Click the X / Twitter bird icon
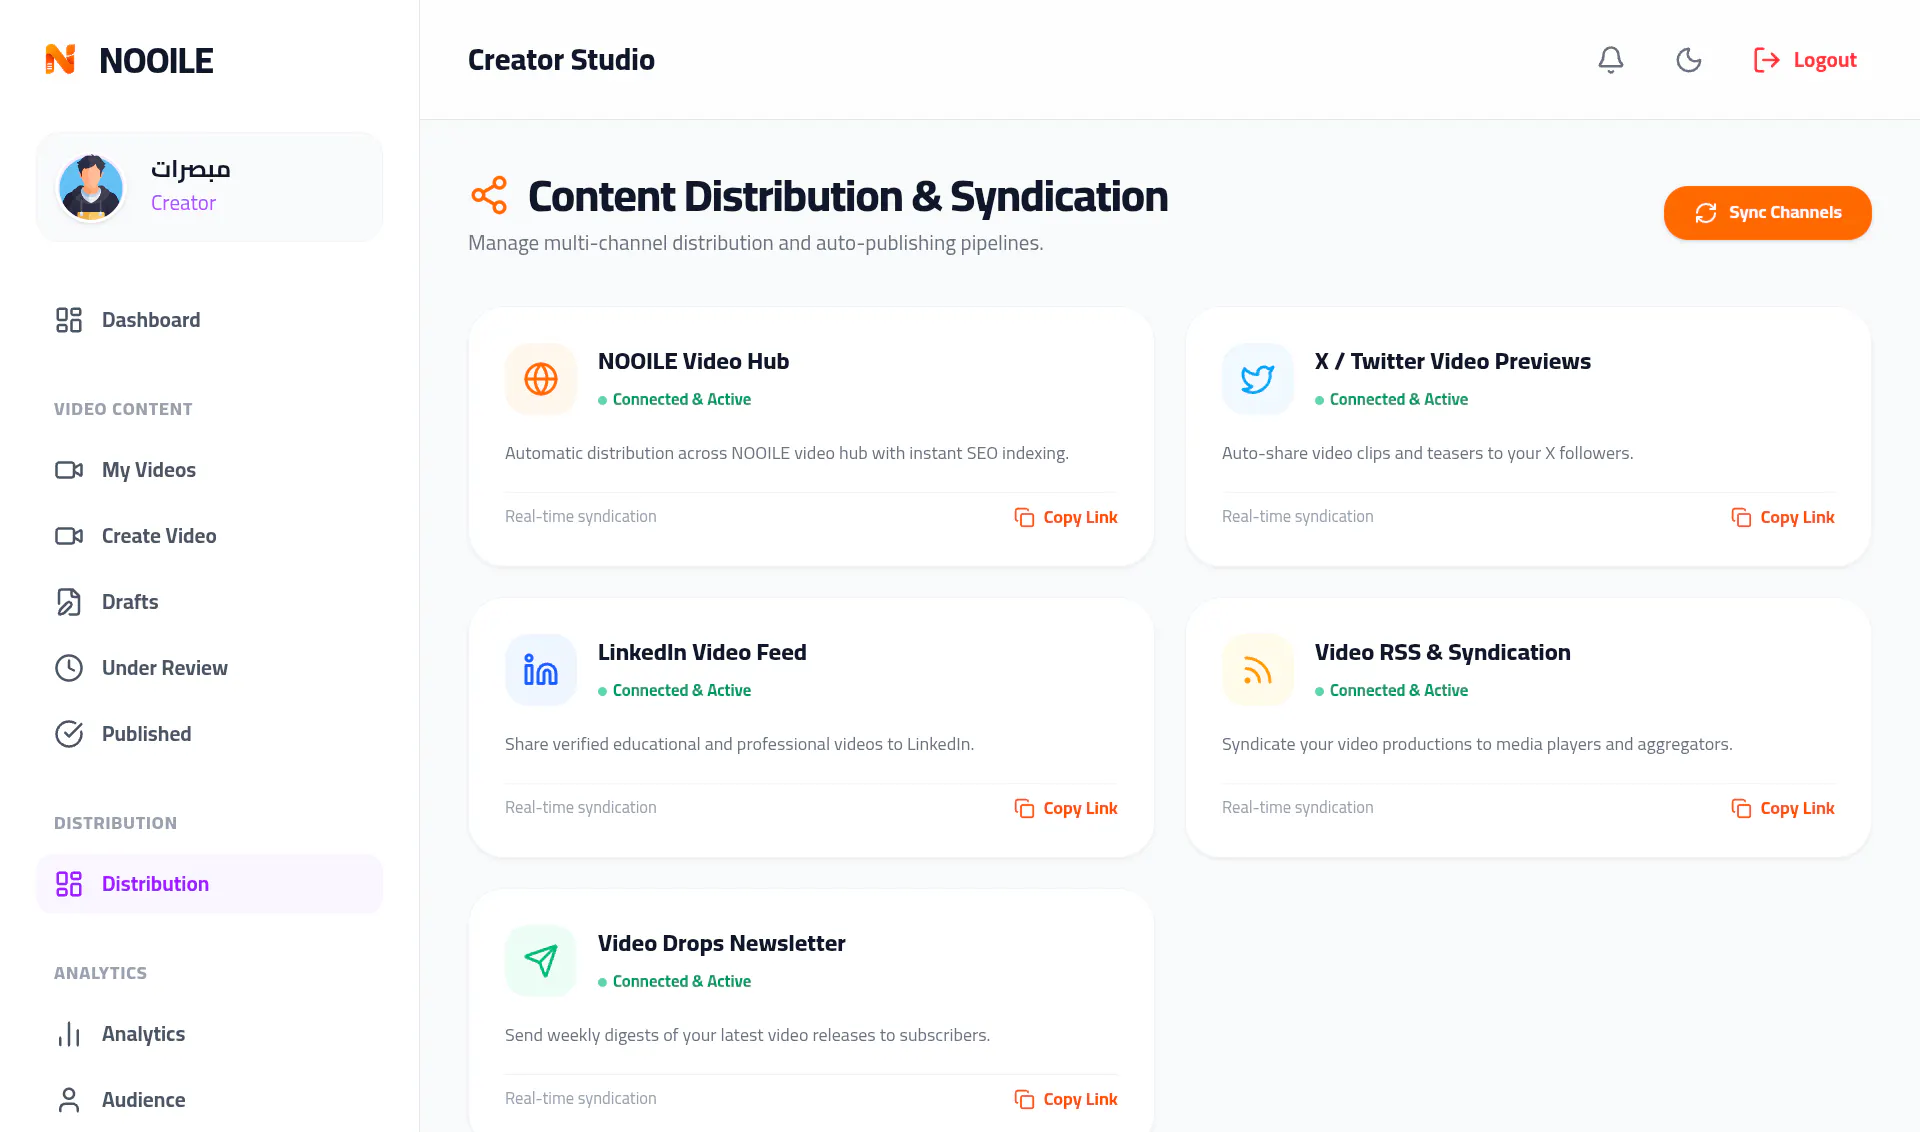 point(1258,379)
